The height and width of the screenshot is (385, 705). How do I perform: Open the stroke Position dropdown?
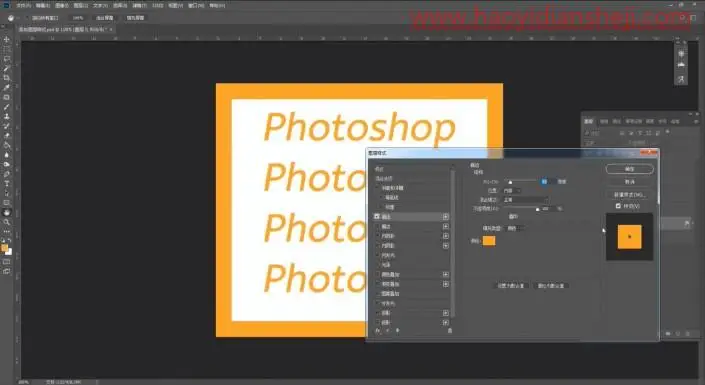coord(512,191)
